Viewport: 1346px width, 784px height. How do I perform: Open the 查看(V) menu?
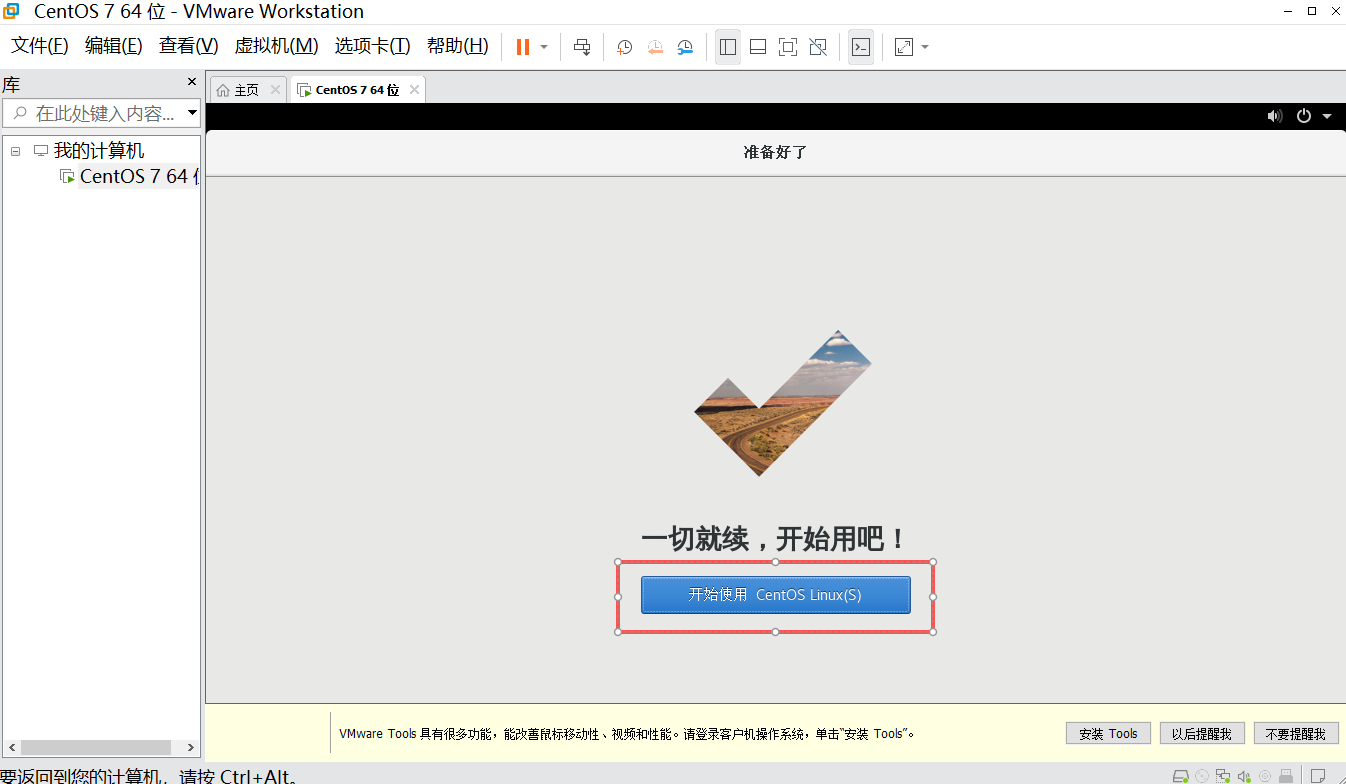188,46
